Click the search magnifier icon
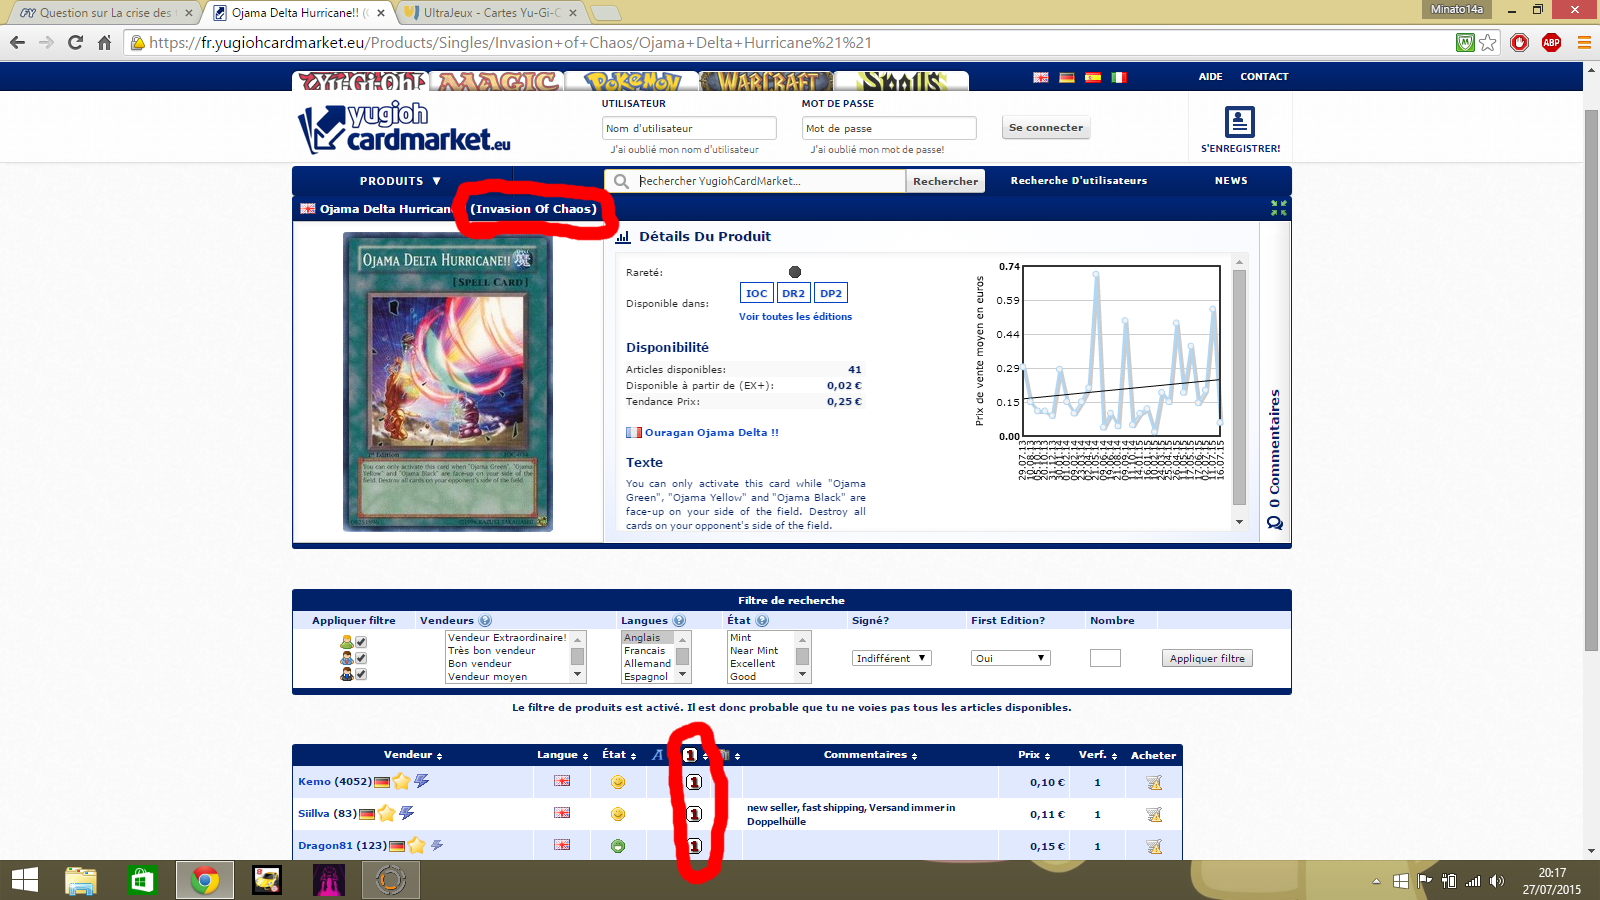The image size is (1600, 900). click(x=621, y=181)
